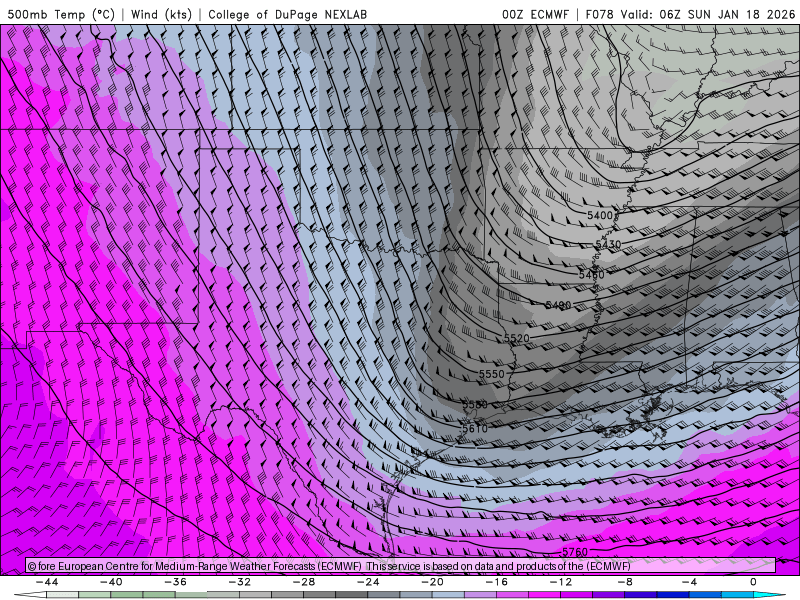Click the ECMWF copyright notice banner

click(x=401, y=566)
